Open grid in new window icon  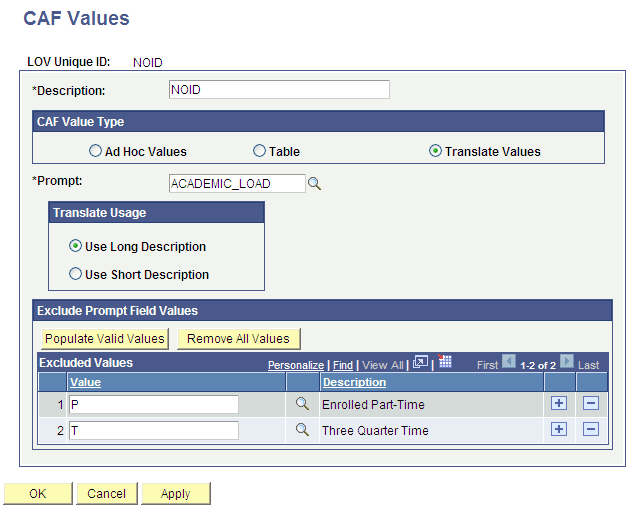(420, 362)
